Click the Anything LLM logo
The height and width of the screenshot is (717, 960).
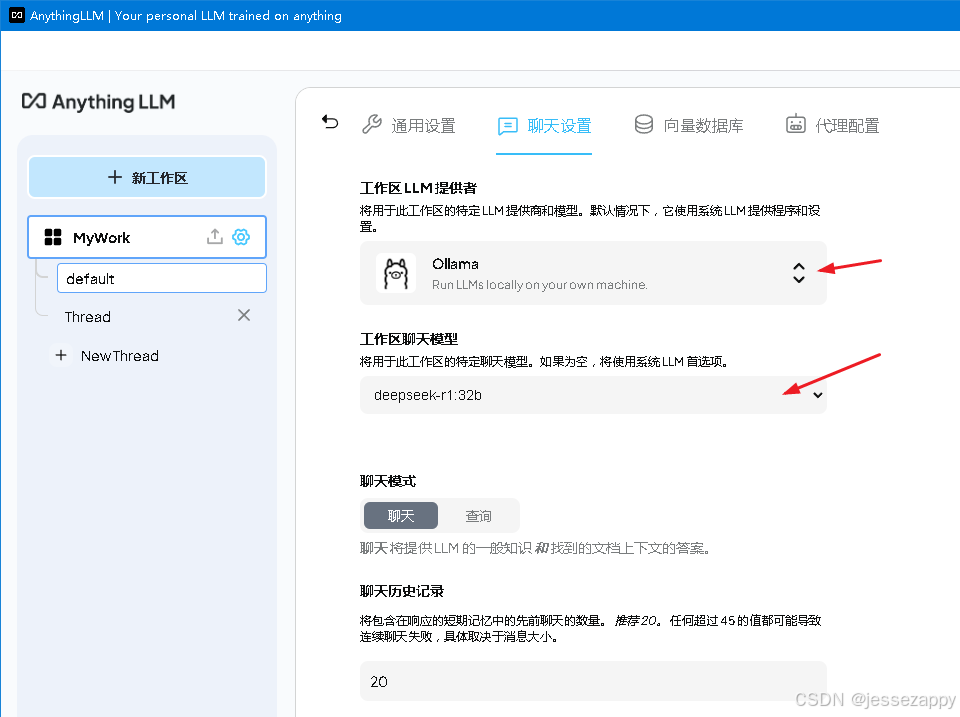click(x=98, y=102)
